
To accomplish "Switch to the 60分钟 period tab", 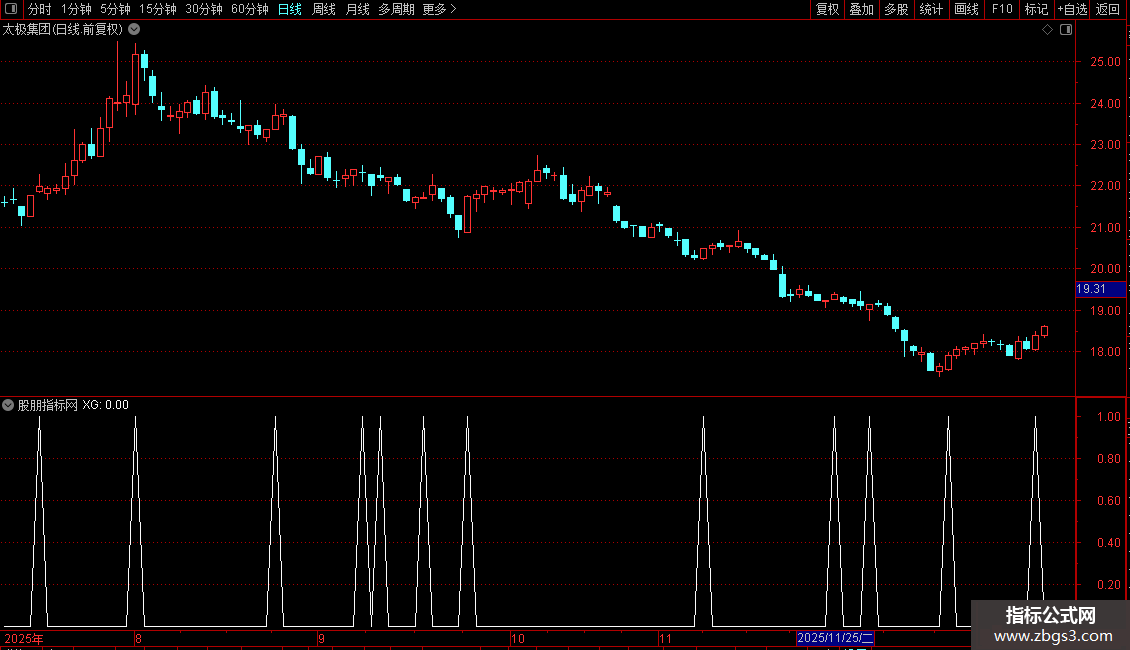I will (249, 9).
